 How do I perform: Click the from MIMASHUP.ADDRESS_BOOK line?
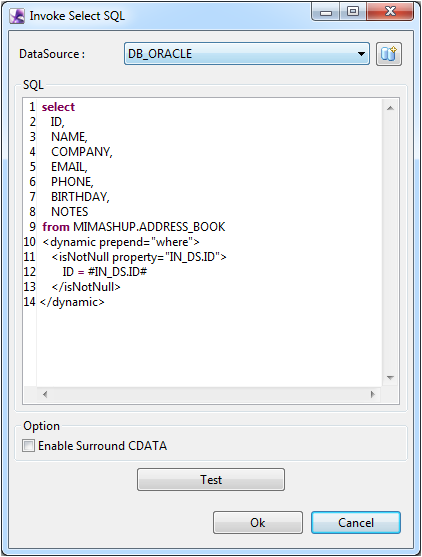pyautogui.click(x=134, y=227)
